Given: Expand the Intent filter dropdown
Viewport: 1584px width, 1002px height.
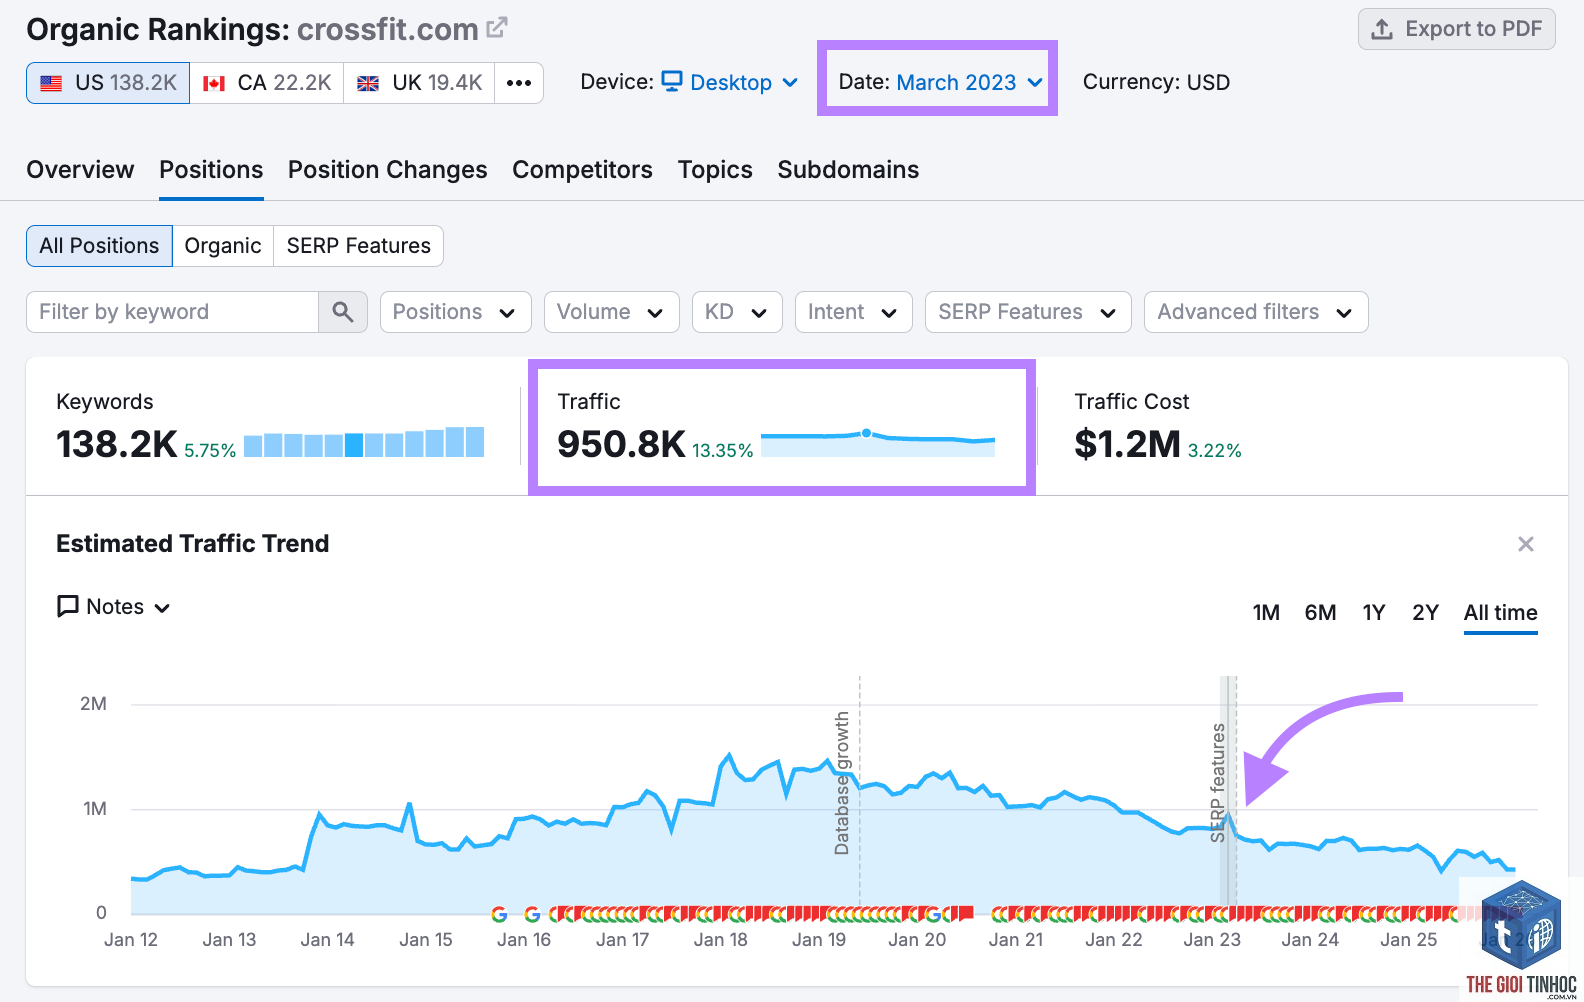Looking at the screenshot, I should click(853, 312).
